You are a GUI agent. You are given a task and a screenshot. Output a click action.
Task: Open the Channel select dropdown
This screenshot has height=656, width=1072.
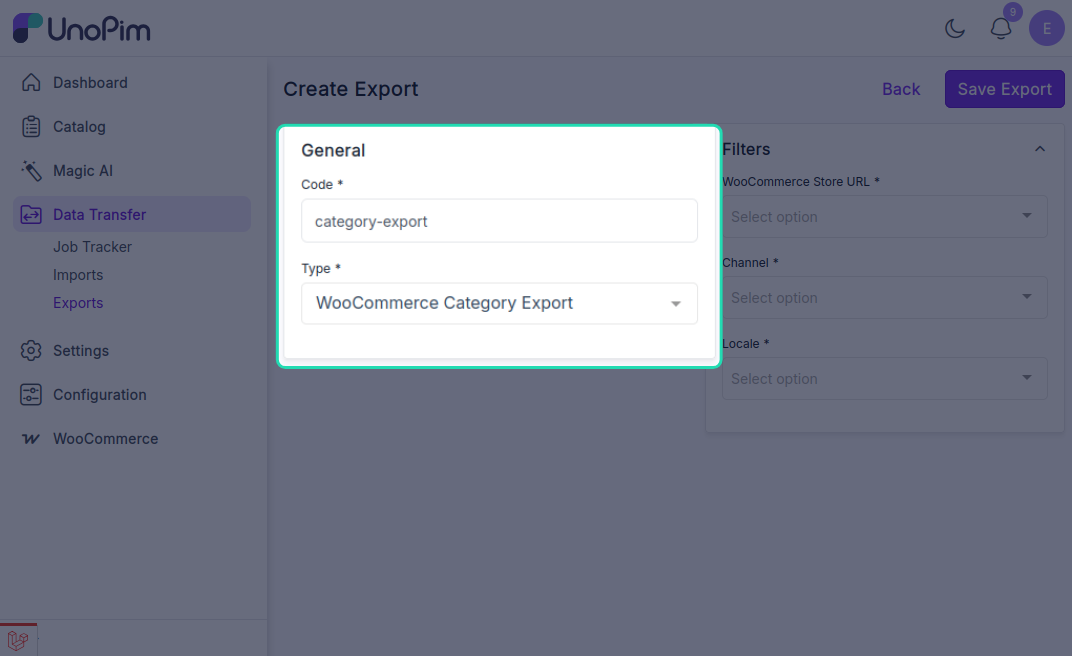coord(885,297)
